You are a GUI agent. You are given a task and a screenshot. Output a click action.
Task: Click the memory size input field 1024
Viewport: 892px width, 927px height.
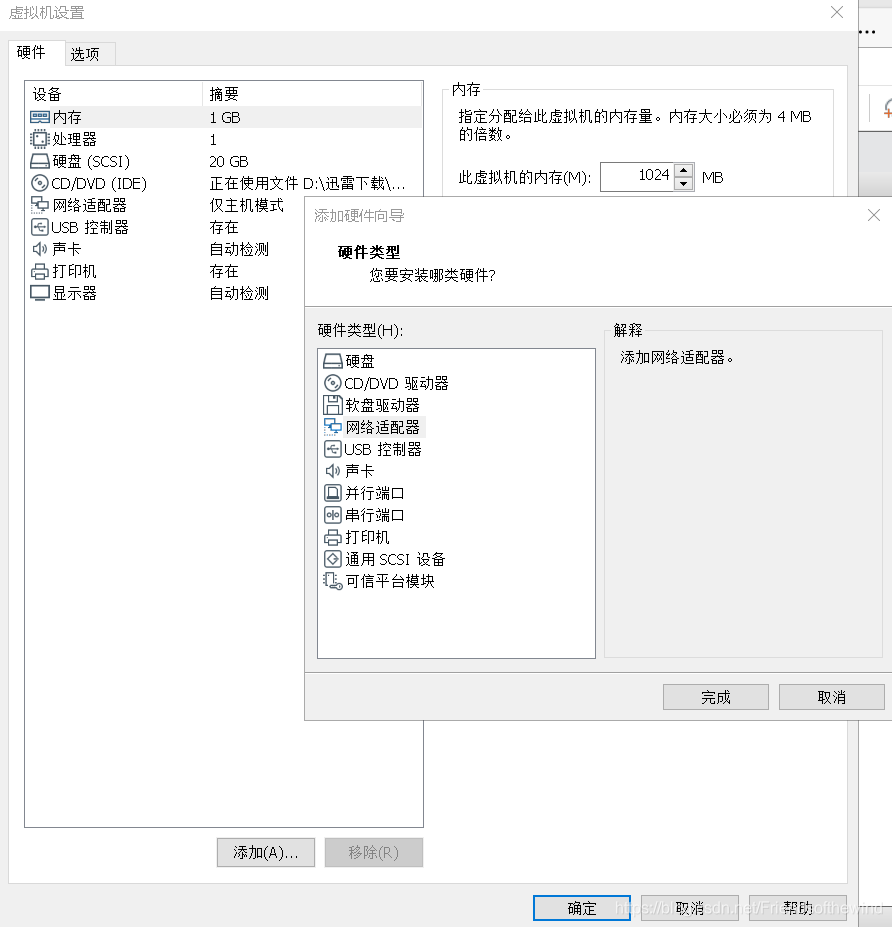coord(637,177)
